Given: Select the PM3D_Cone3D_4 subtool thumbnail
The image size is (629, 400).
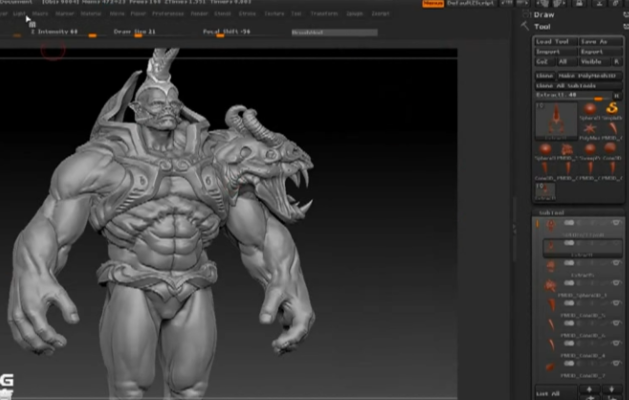Looking at the screenshot, I should (x=551, y=345).
